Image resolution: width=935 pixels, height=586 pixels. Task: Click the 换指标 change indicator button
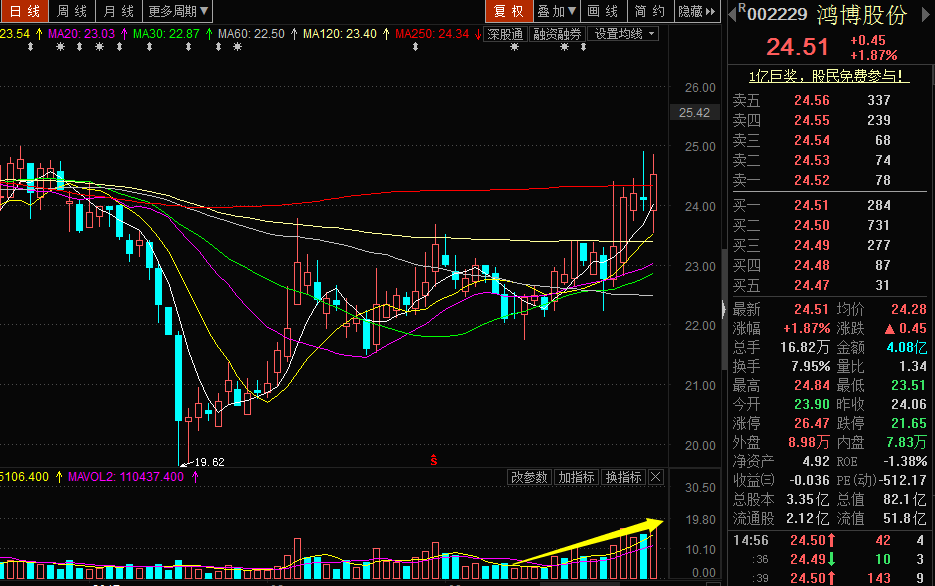(623, 477)
